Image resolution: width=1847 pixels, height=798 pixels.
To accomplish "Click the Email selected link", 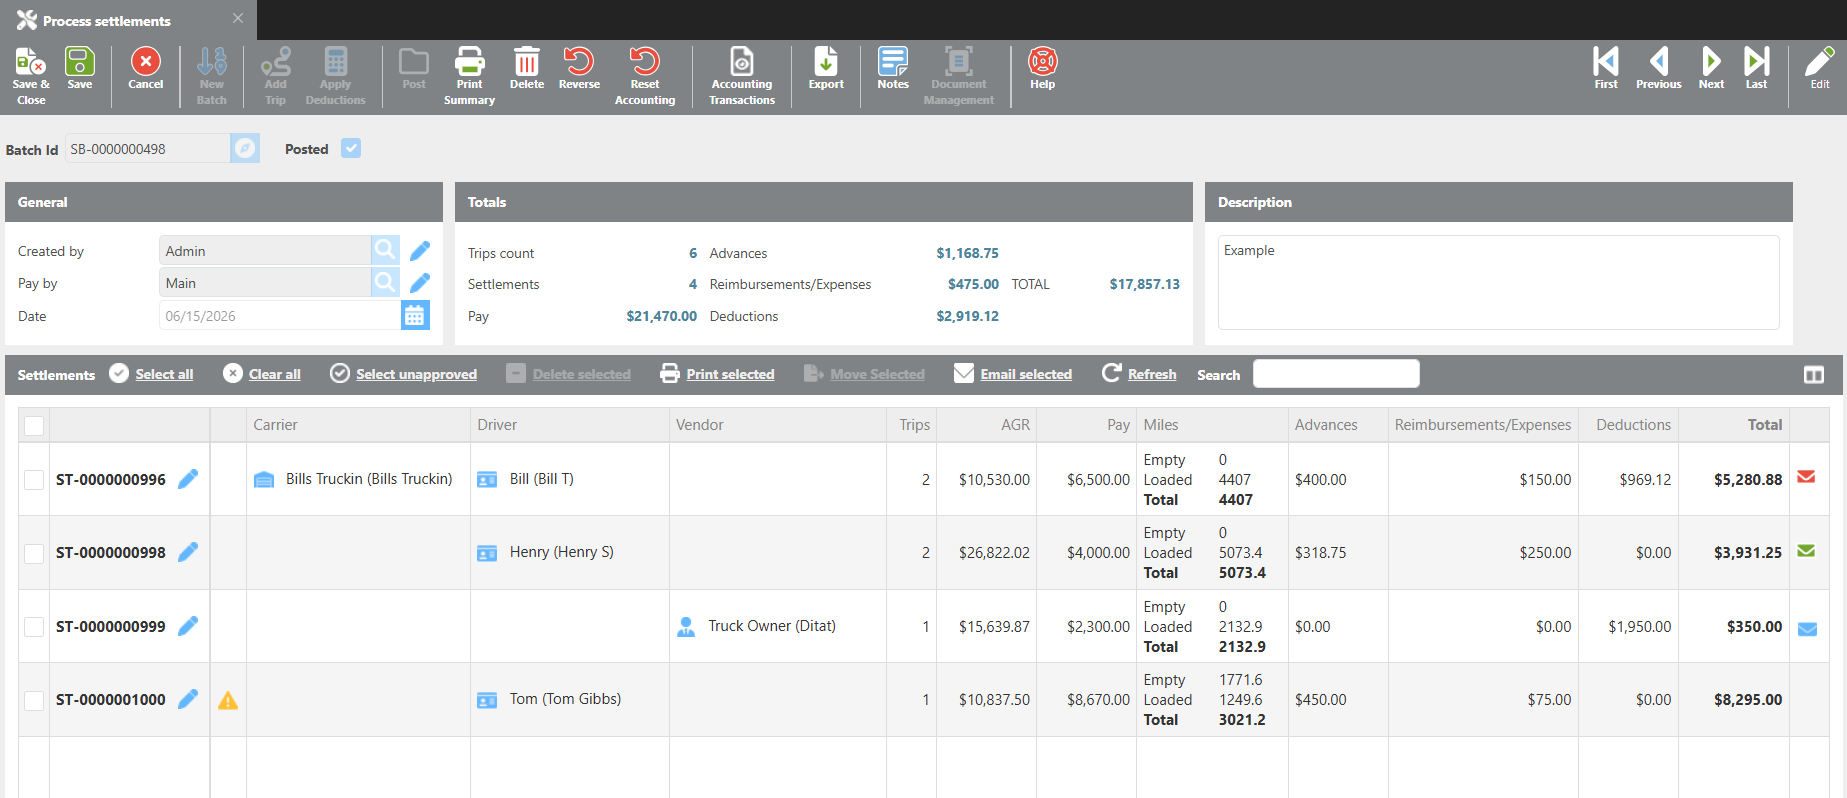I will point(1026,374).
